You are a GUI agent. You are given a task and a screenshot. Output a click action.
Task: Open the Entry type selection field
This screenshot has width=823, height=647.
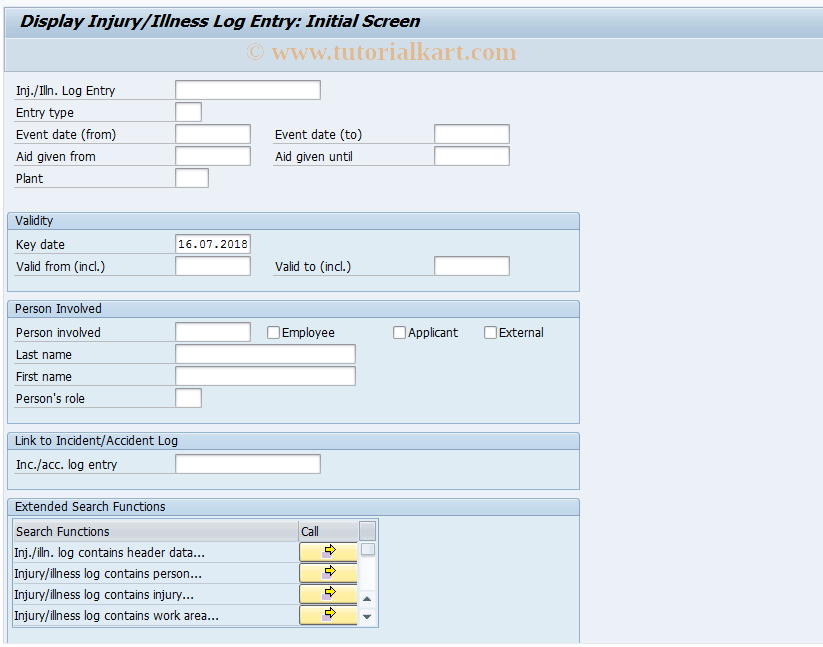point(188,112)
